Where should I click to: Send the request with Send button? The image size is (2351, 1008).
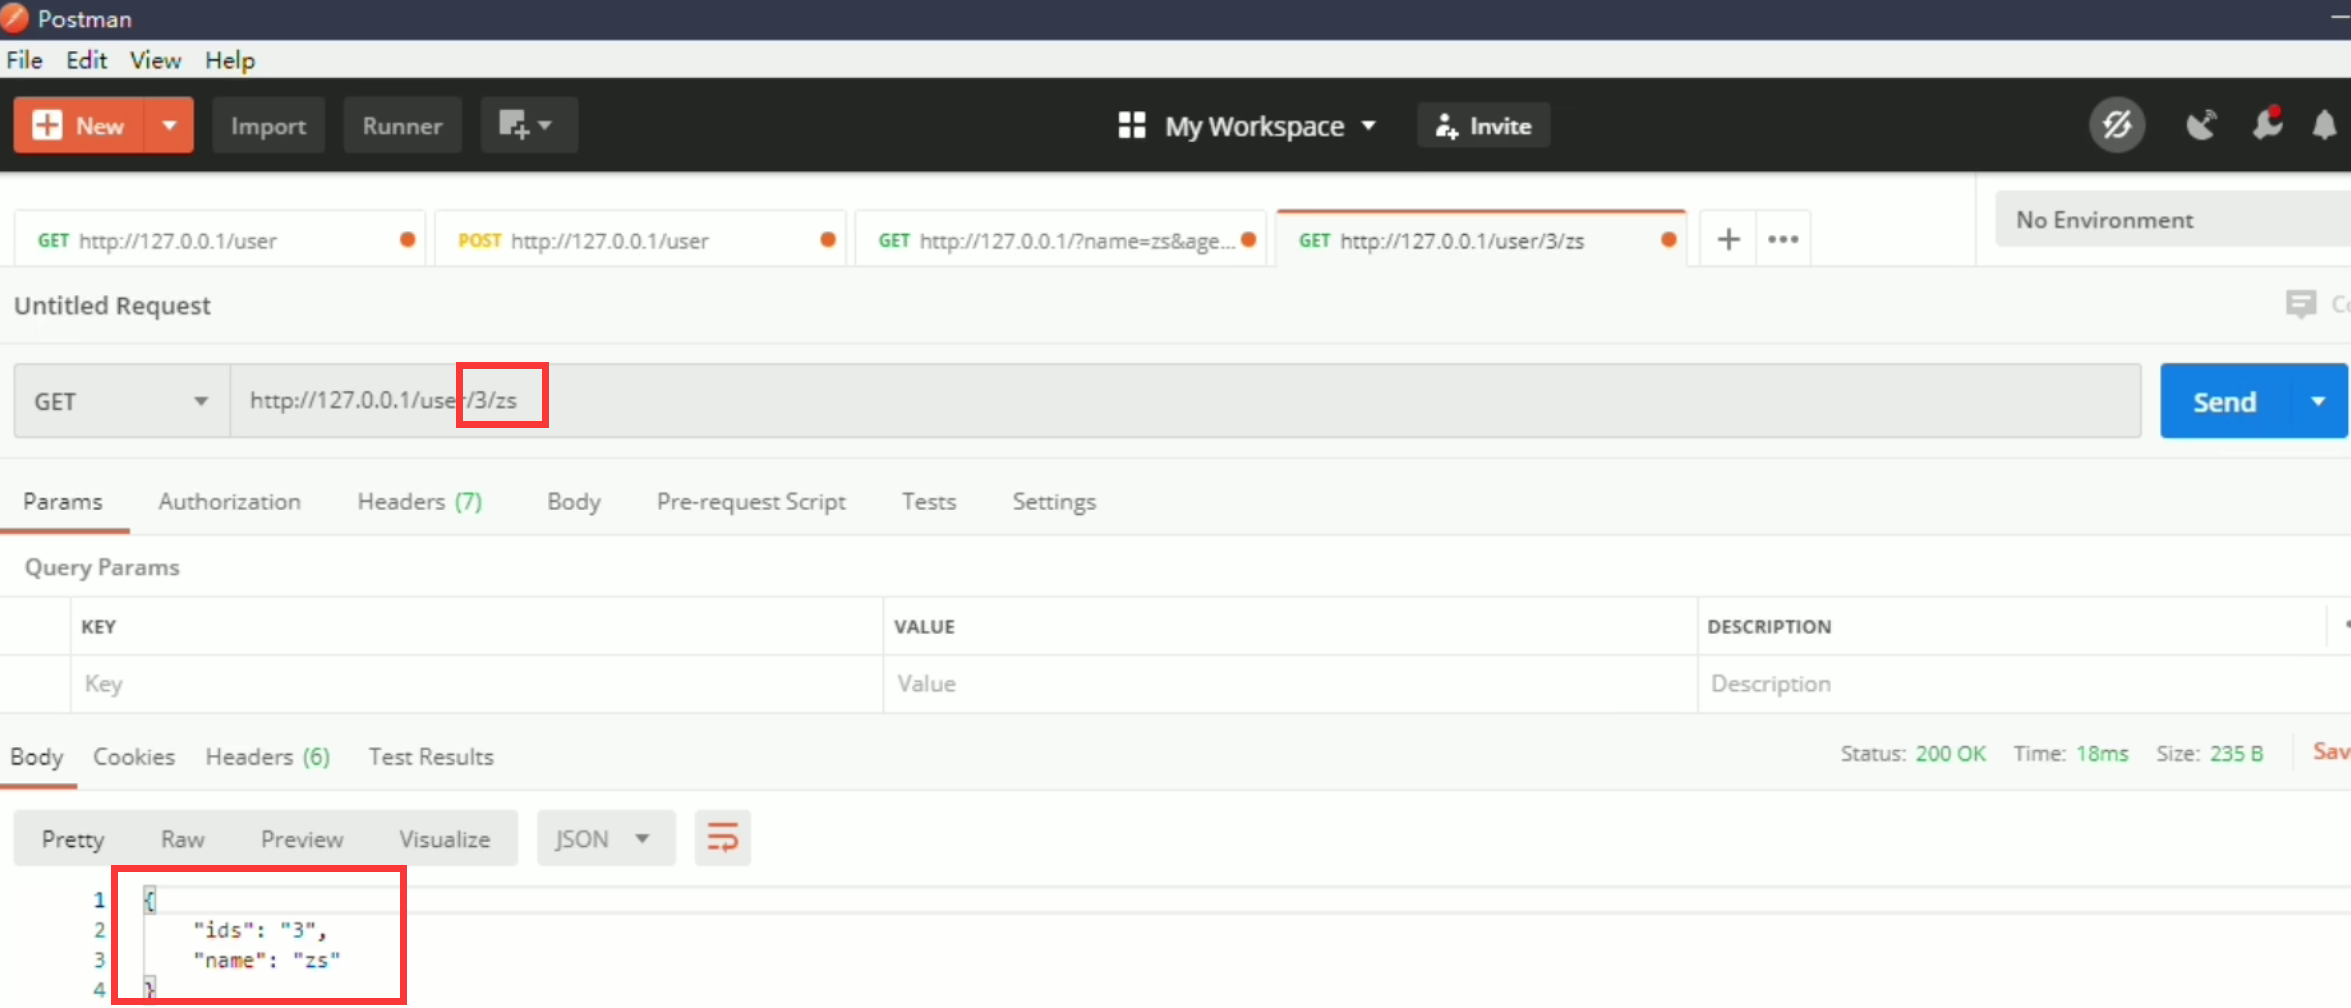(x=2224, y=401)
